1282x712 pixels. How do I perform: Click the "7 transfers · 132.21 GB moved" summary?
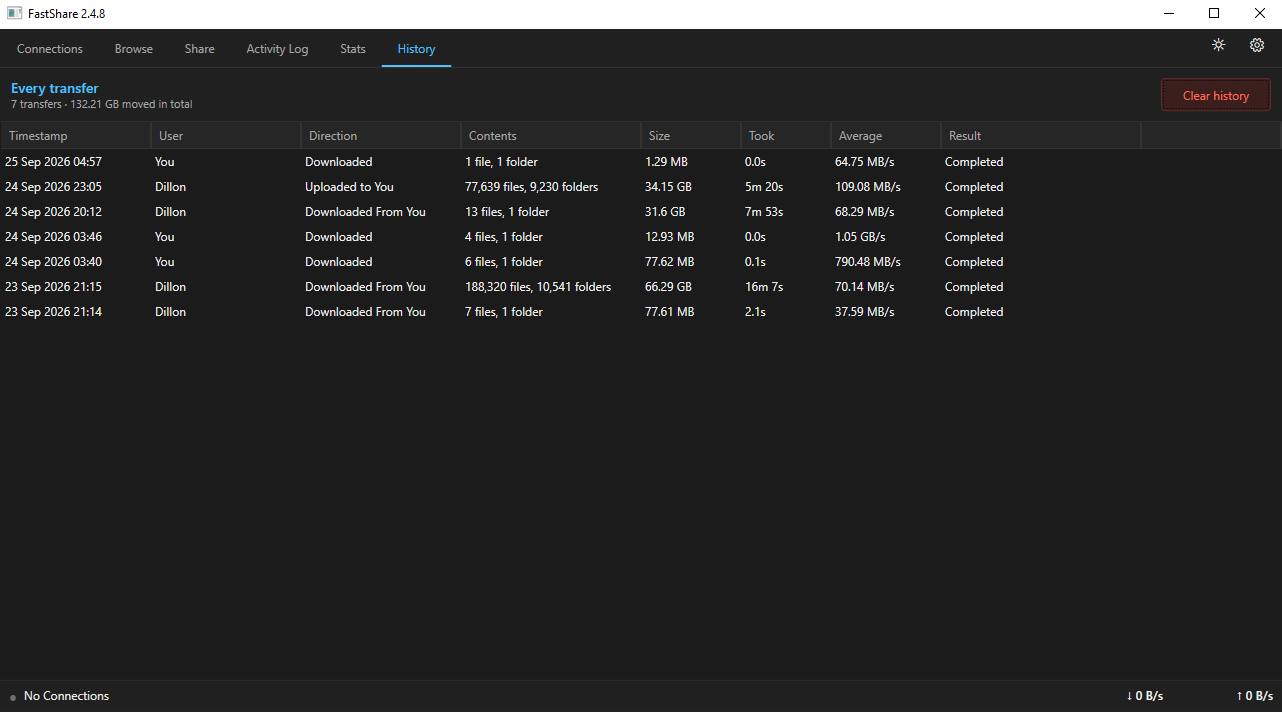[x=102, y=105]
